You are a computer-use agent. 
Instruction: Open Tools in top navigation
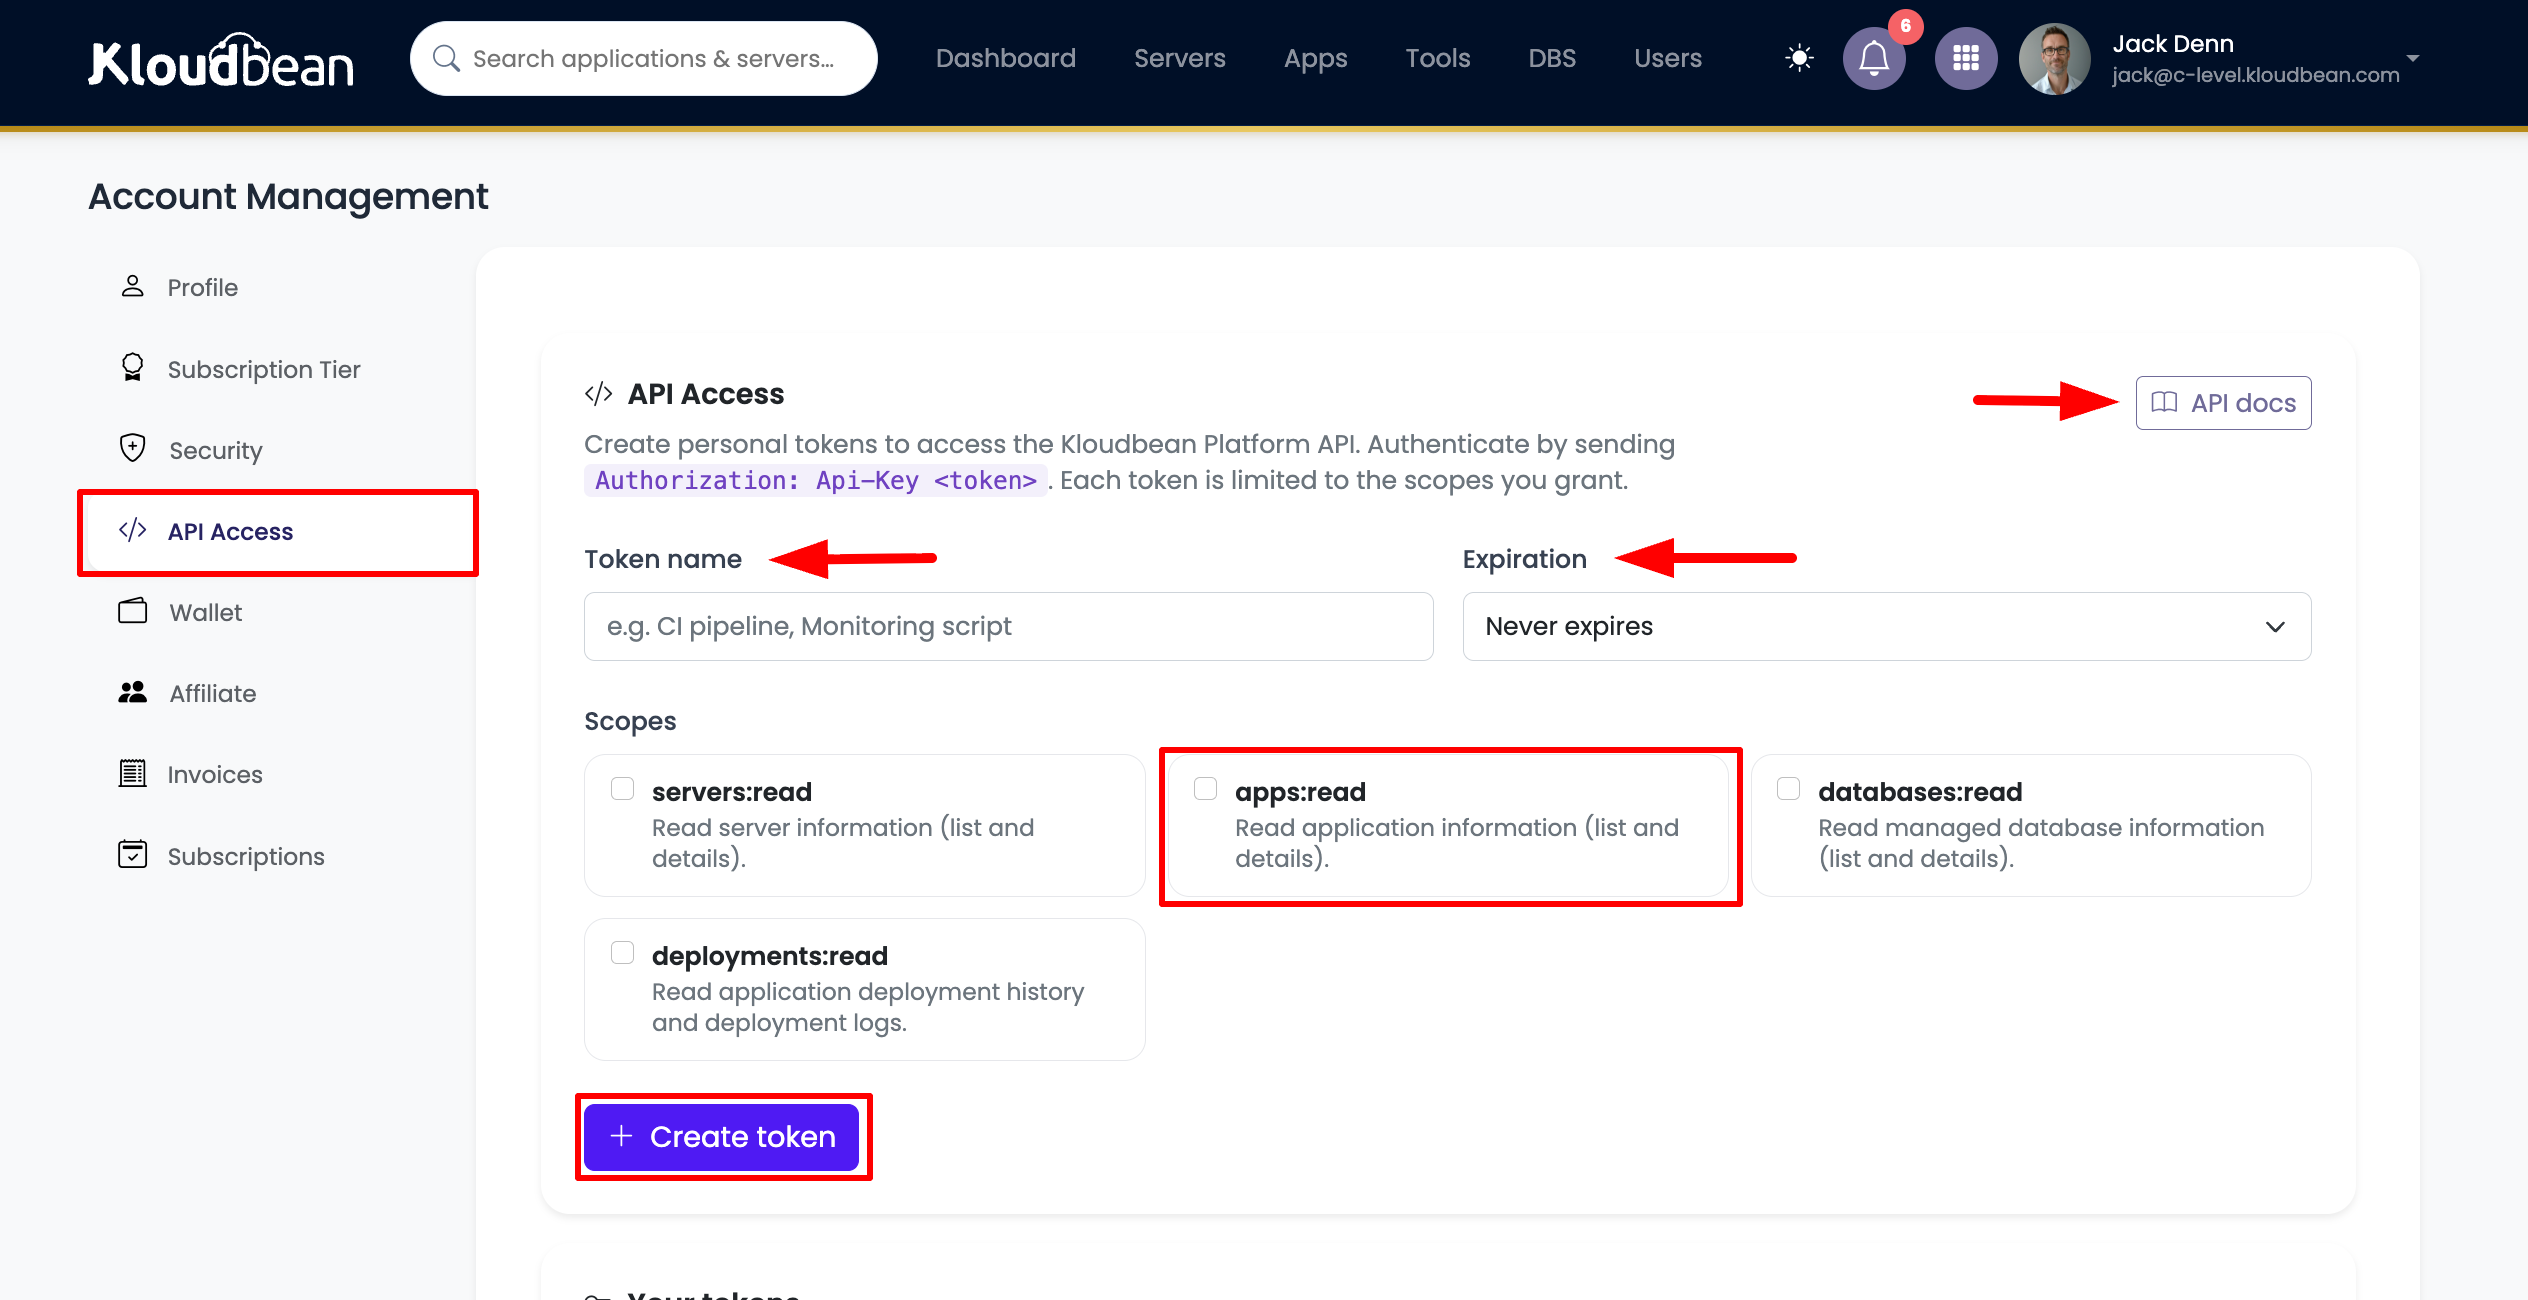click(1437, 58)
